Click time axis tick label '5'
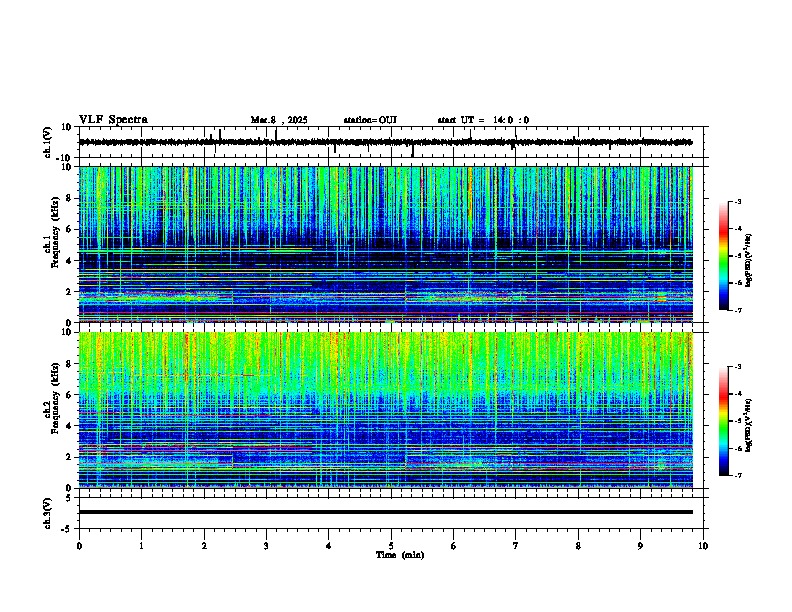The width and height of the screenshot is (792, 612). pyautogui.click(x=391, y=546)
